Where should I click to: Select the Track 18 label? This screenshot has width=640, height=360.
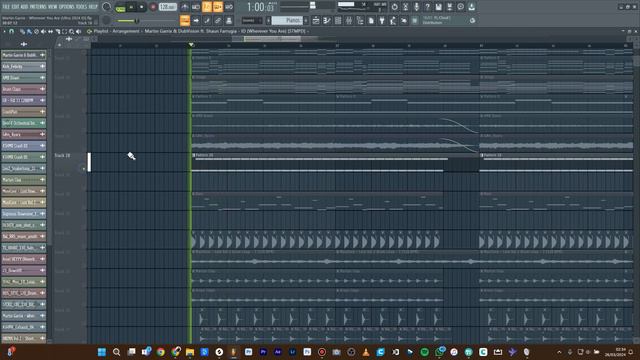point(62,156)
